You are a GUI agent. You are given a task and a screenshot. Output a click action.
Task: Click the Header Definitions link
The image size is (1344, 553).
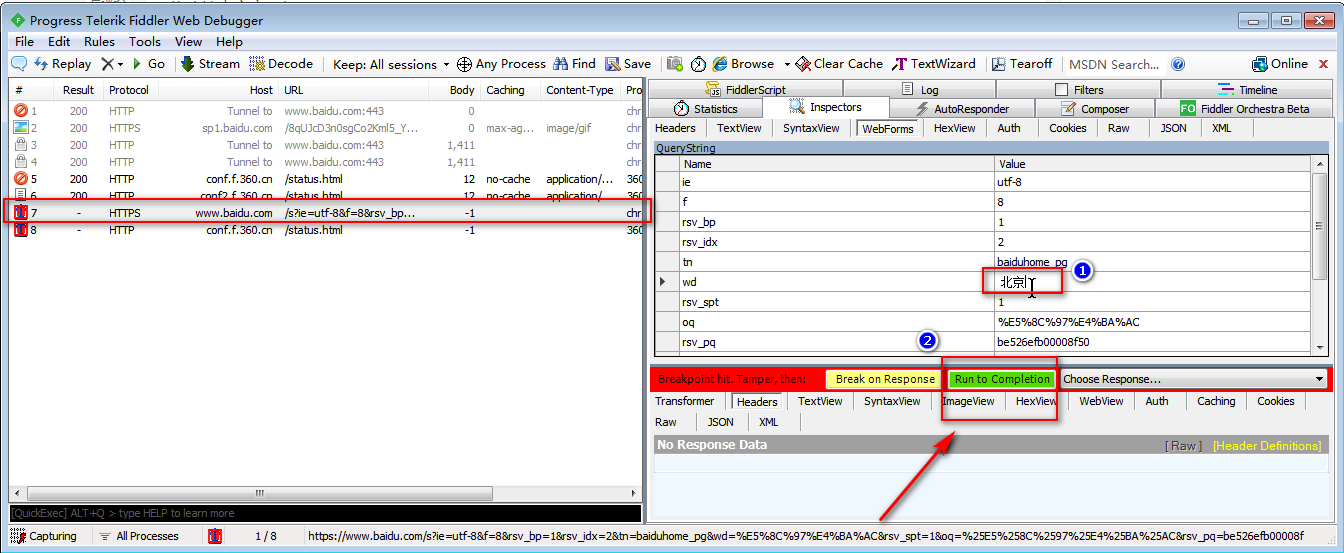(1266, 446)
